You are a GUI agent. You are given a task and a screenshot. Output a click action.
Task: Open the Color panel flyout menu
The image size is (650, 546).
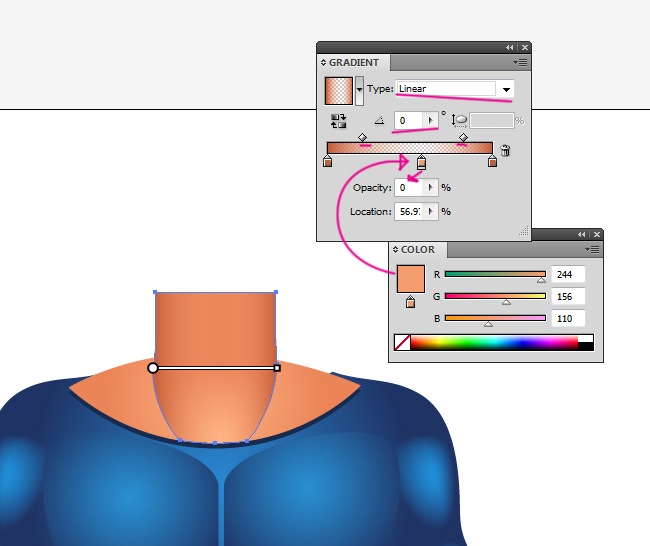pos(592,249)
